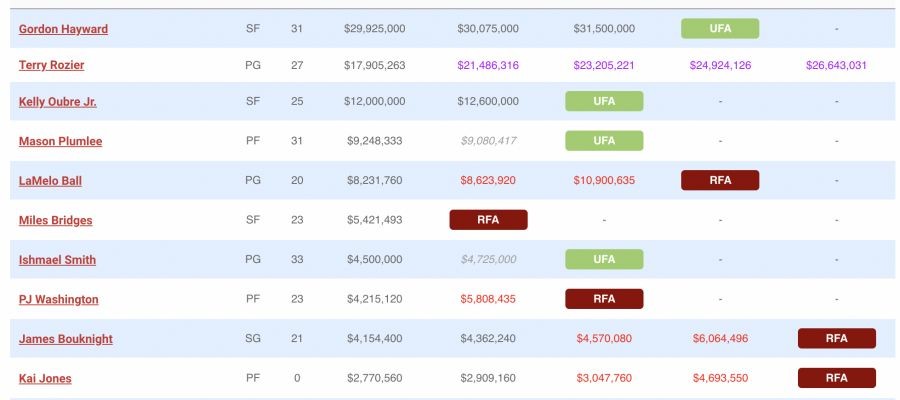Viewport: 900px width, 400px height.
Task: Click Ishmael Smith's UFA badge
Action: click(x=604, y=259)
